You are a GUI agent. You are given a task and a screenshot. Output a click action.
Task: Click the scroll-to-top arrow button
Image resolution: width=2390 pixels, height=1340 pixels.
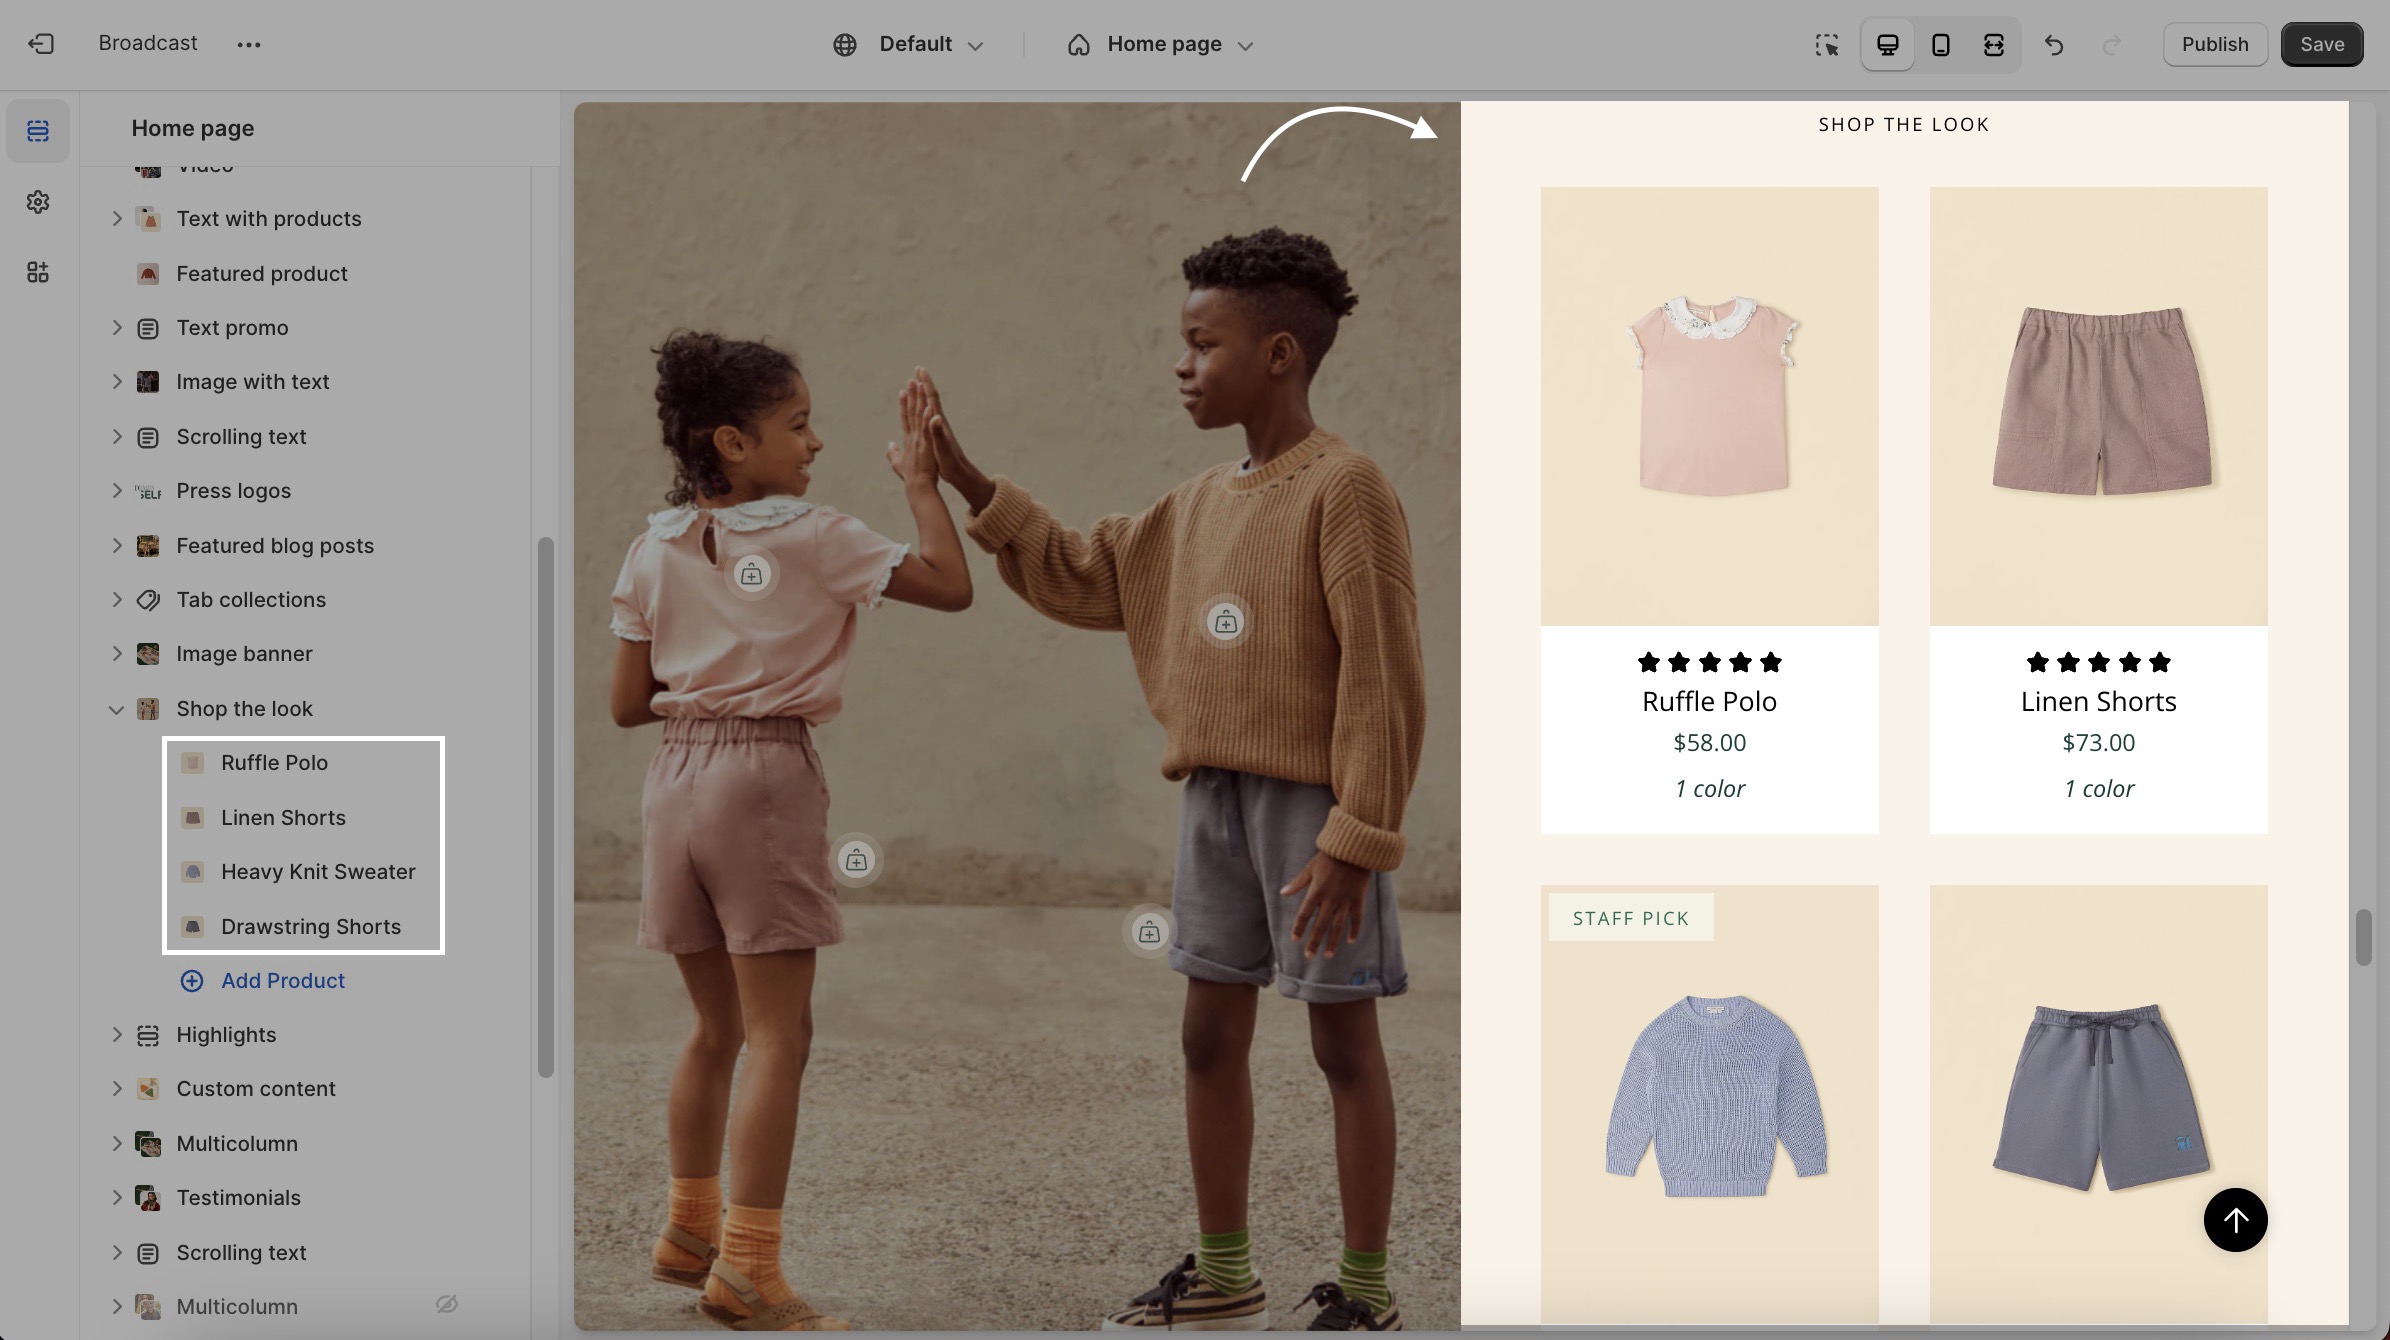point(2235,1220)
